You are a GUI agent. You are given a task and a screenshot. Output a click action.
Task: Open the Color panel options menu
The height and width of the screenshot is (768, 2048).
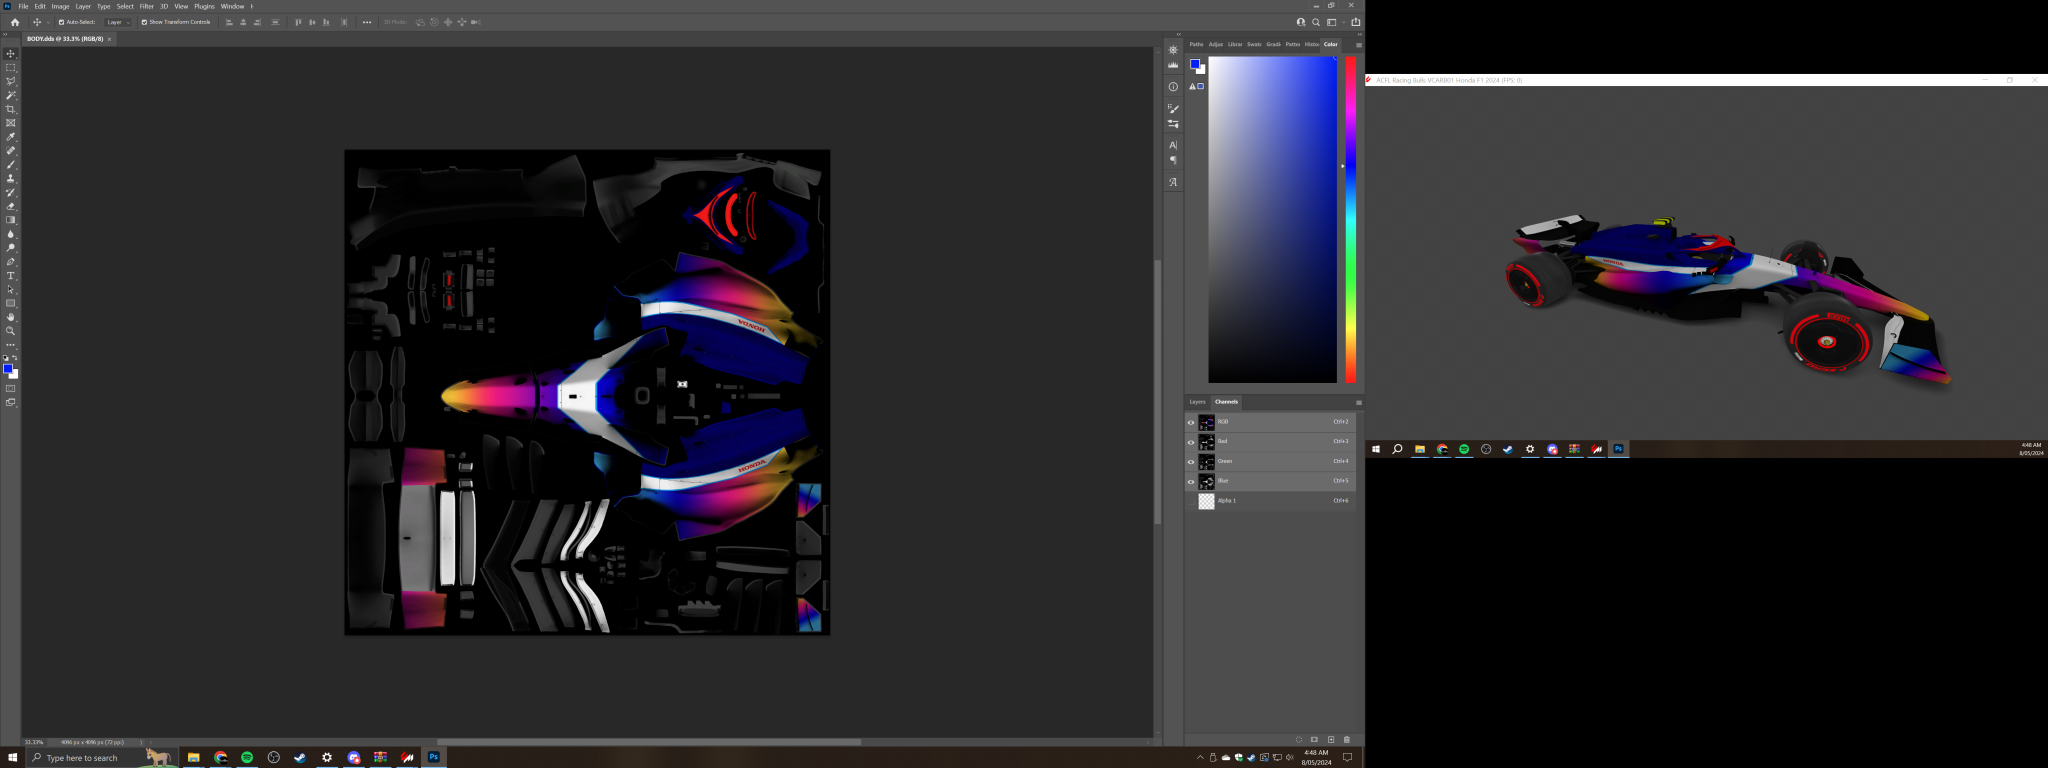pyautogui.click(x=1358, y=45)
